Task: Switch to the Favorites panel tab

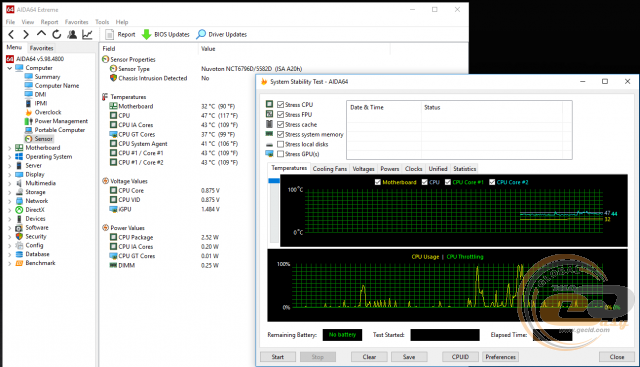Action: click(41, 48)
